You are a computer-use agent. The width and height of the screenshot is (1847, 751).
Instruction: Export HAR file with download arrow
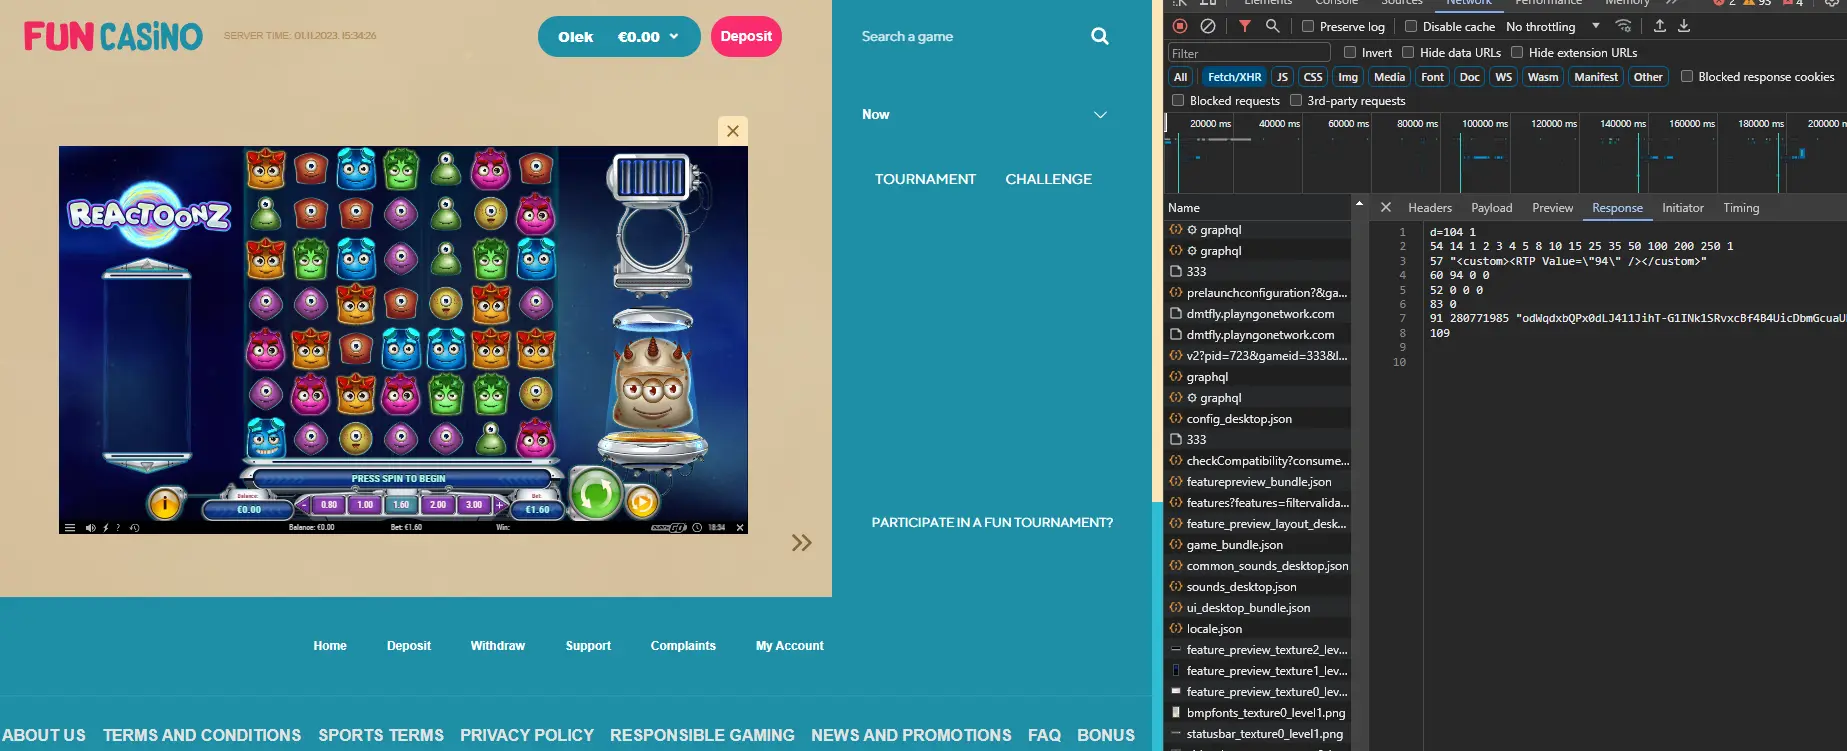click(1684, 26)
